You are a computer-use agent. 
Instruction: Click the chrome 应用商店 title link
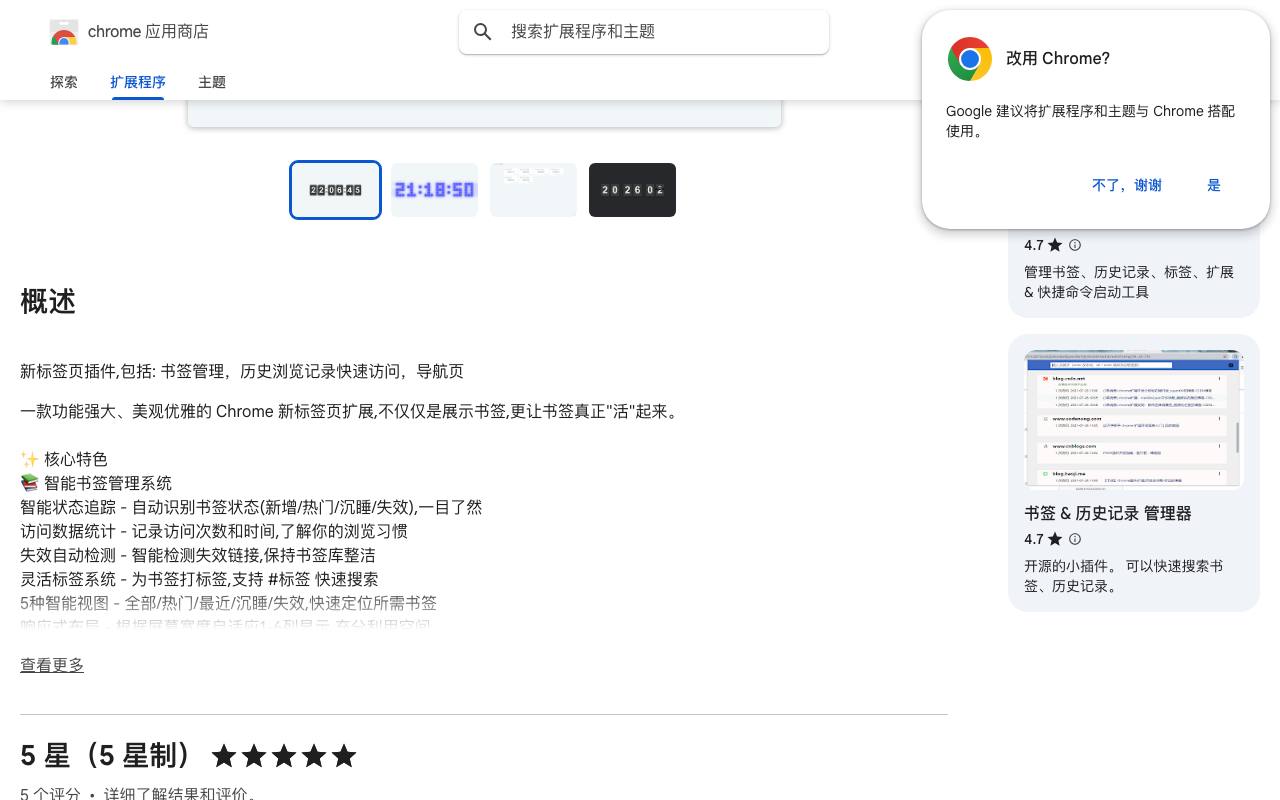click(x=148, y=32)
